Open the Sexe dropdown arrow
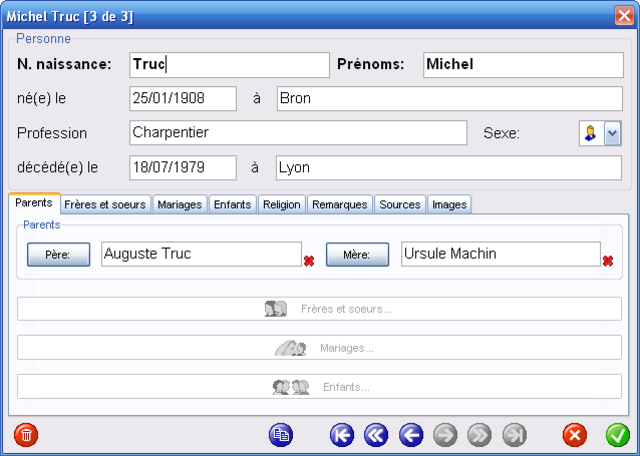 613,133
